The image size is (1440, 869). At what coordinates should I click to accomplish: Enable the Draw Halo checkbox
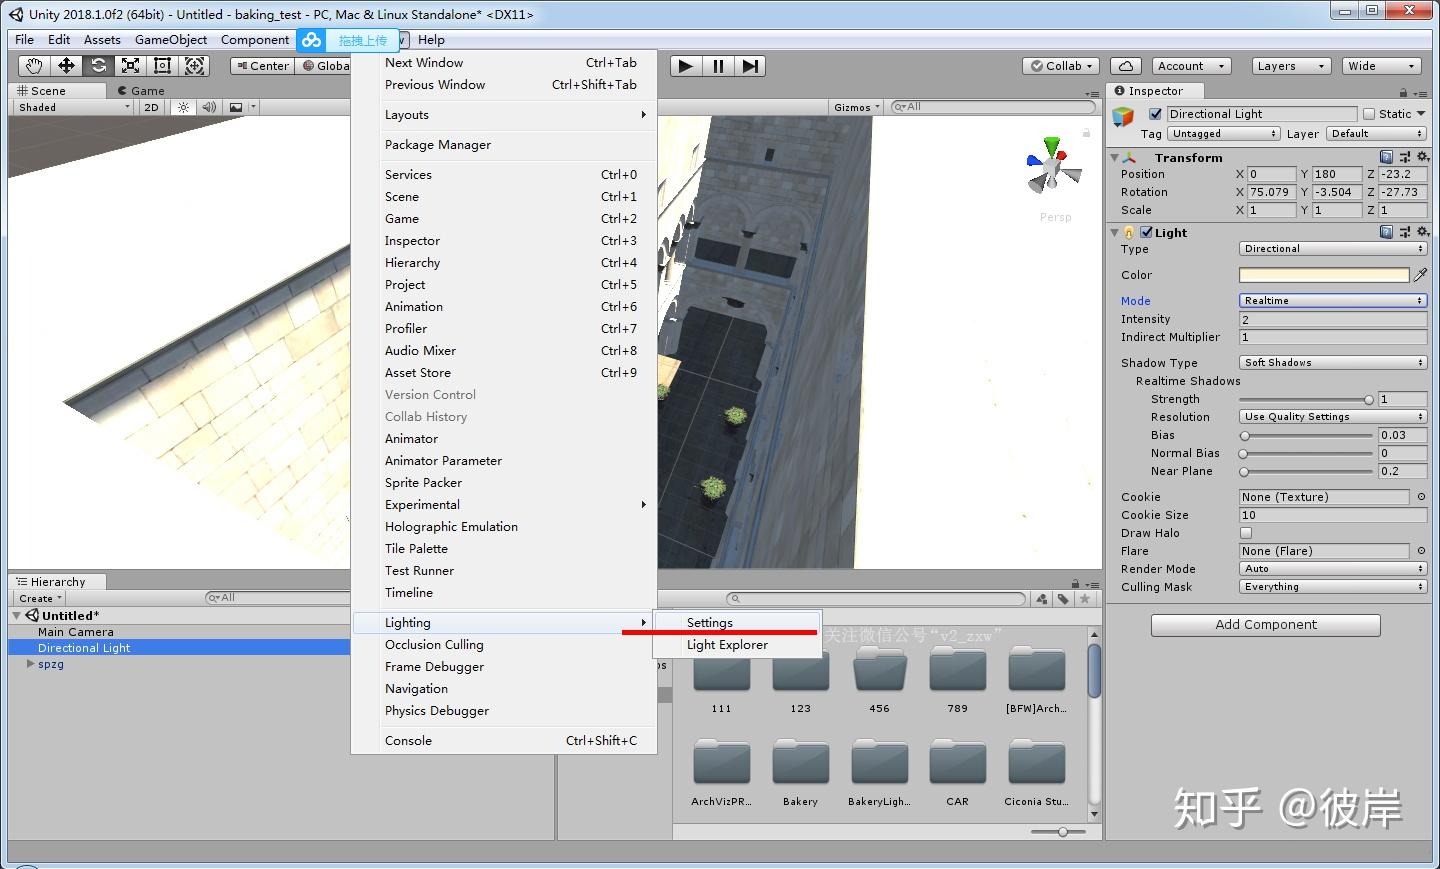point(1246,533)
